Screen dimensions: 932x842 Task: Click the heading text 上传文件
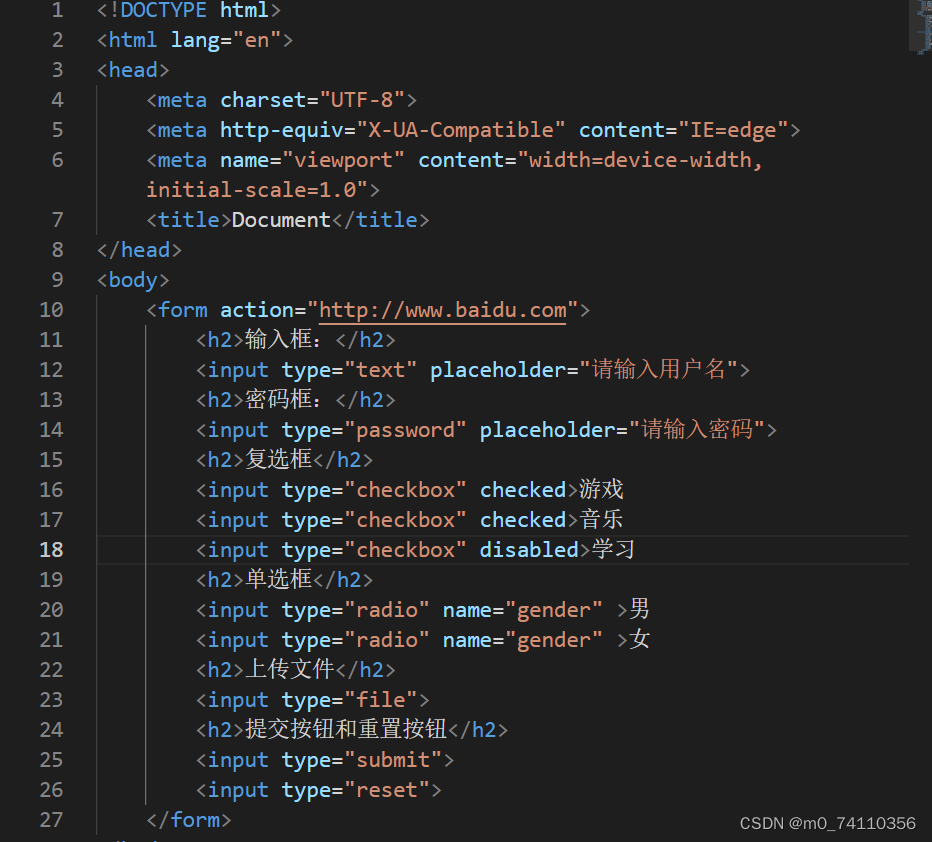(290, 669)
